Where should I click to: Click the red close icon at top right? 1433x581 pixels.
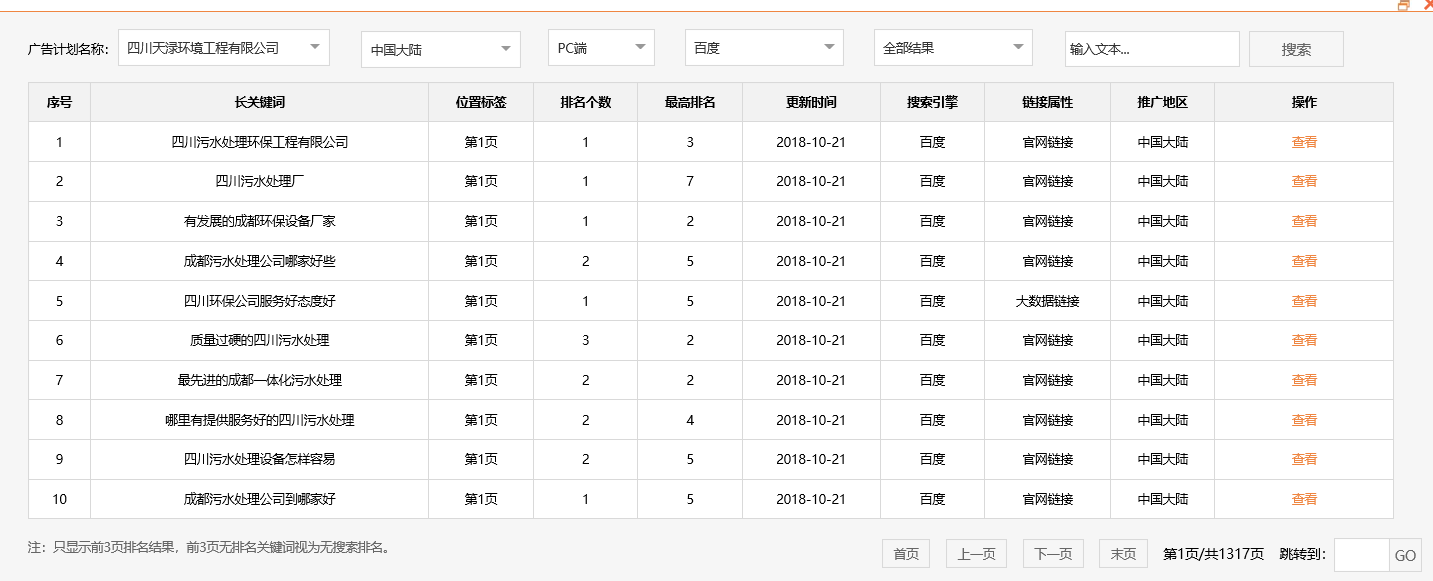(1427, 4)
